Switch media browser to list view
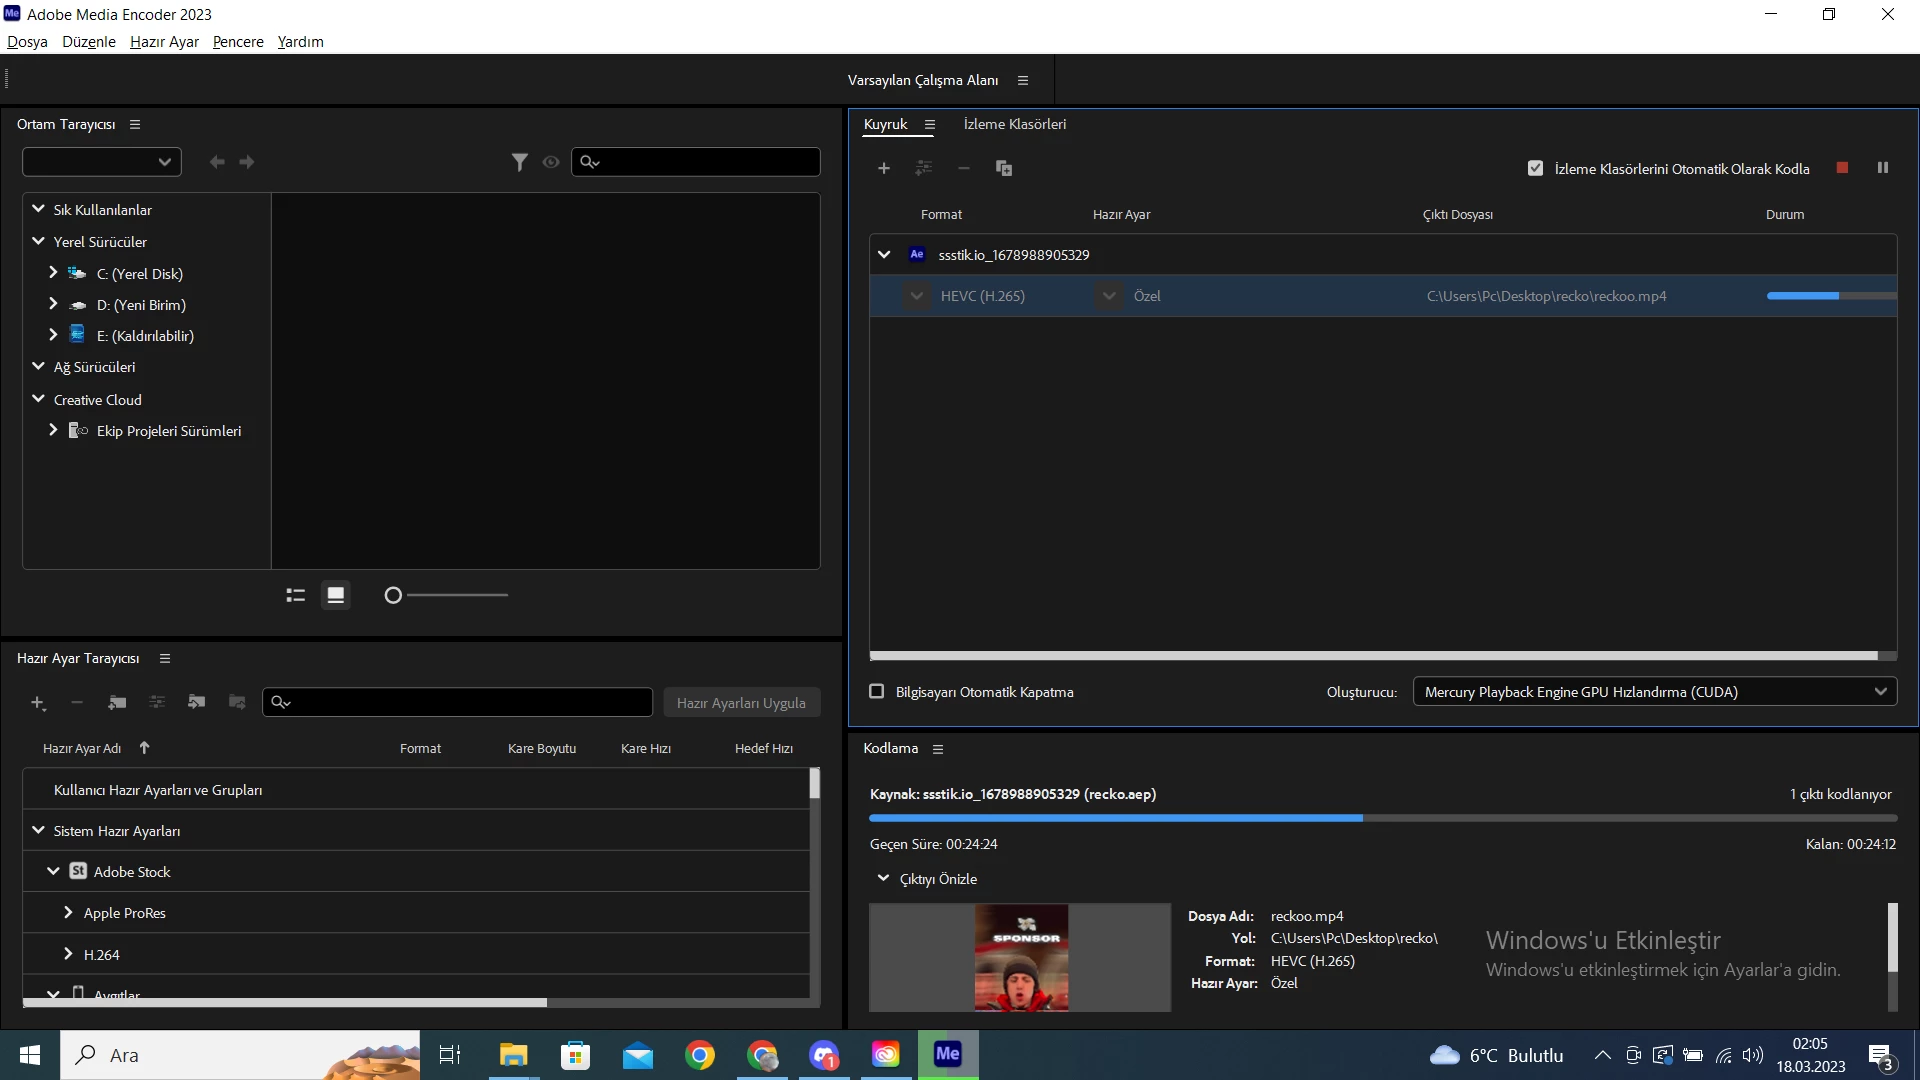 click(x=295, y=595)
